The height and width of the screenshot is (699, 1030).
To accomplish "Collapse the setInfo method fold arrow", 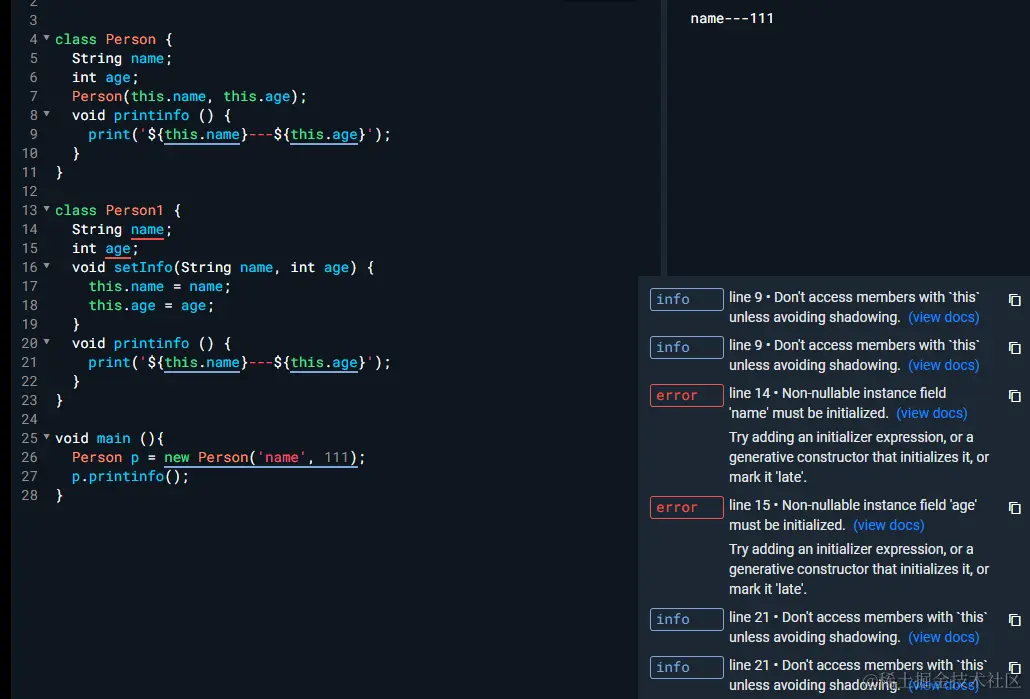I will tap(47, 266).
